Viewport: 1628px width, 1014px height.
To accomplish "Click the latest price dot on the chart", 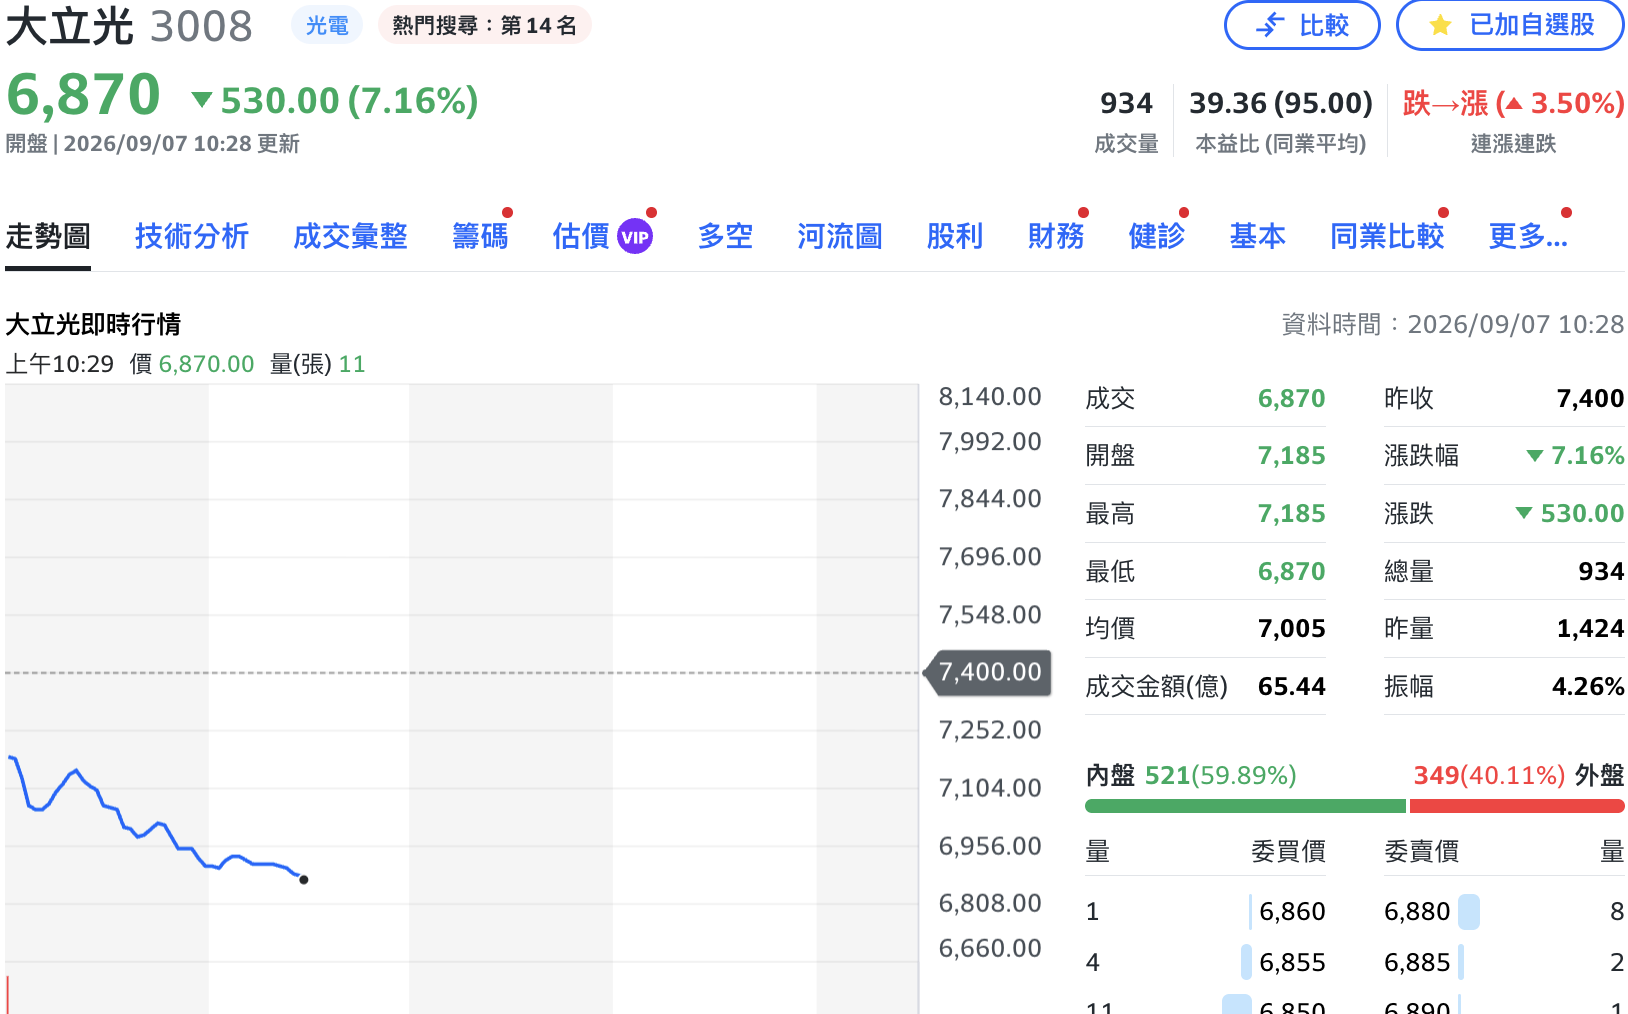I will (304, 880).
